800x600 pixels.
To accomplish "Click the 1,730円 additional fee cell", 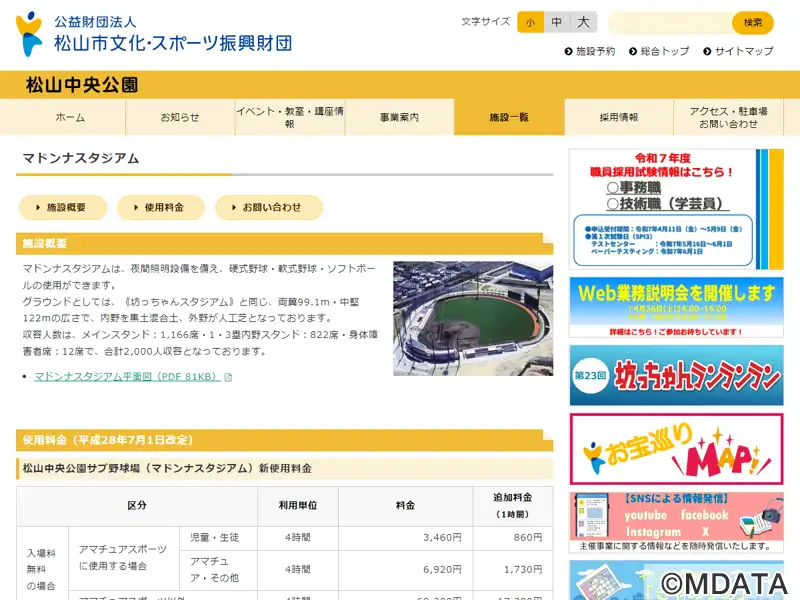I will click(513, 569).
